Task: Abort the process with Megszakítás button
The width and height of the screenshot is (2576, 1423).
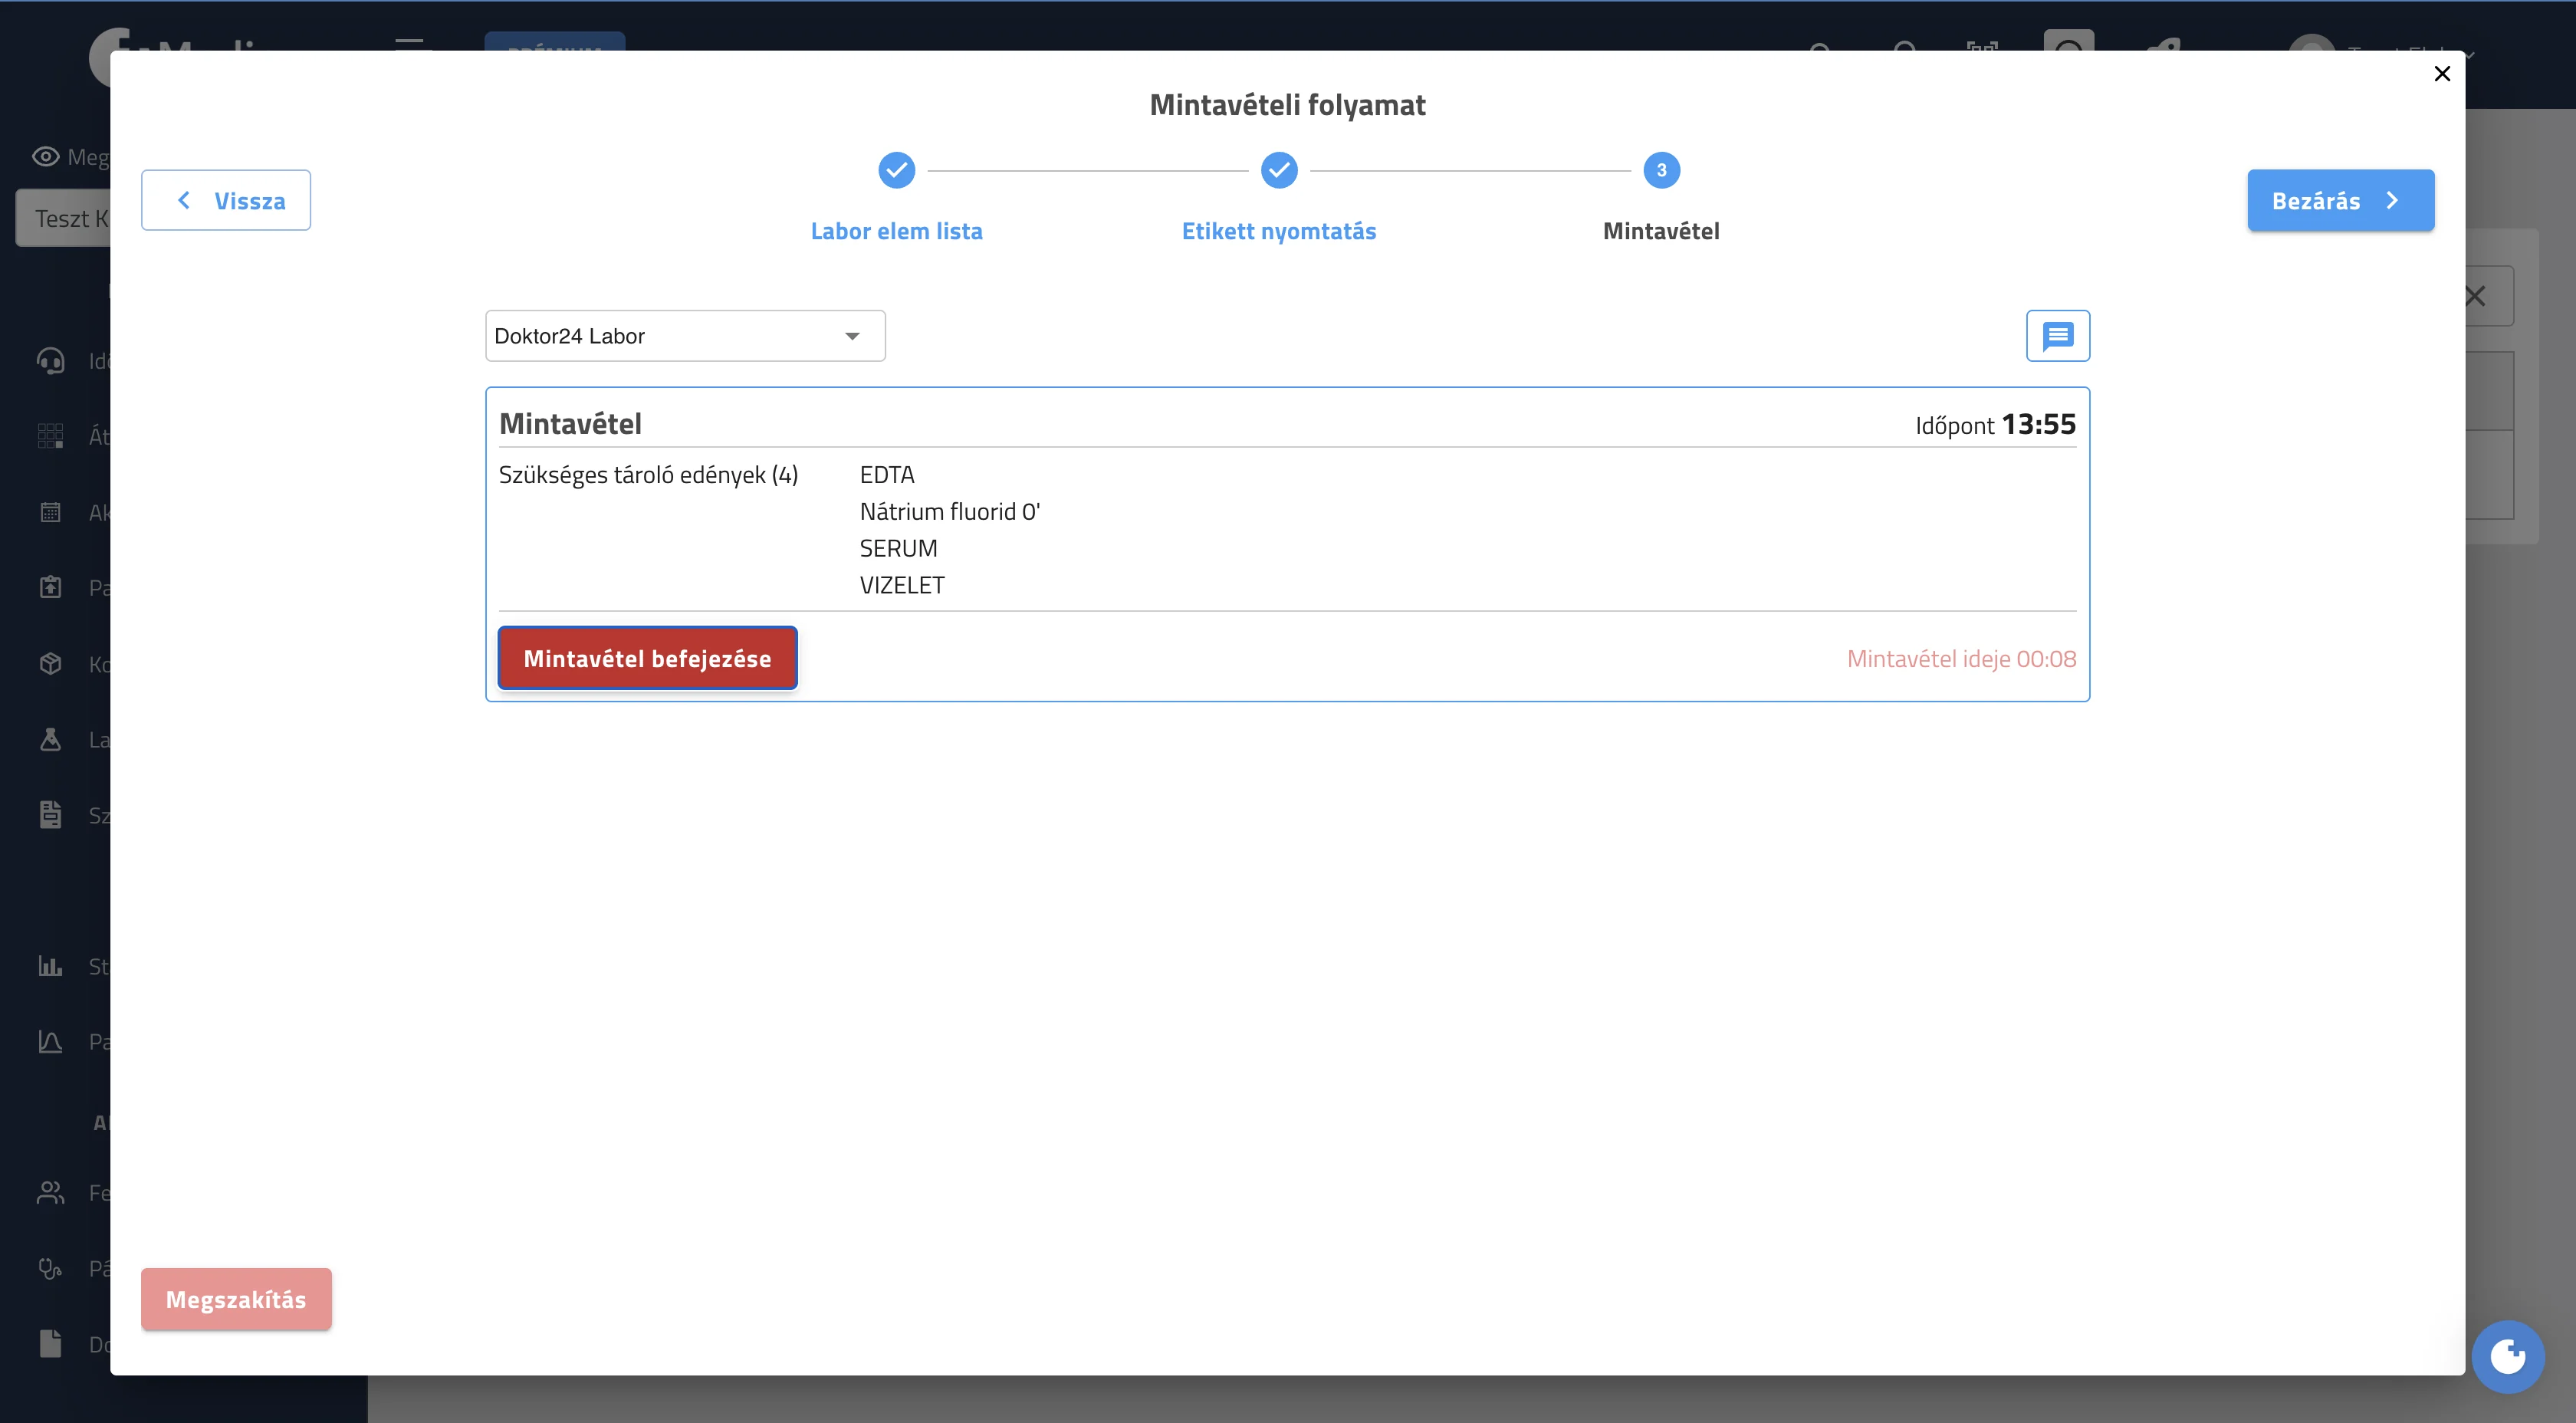Action: (x=236, y=1299)
